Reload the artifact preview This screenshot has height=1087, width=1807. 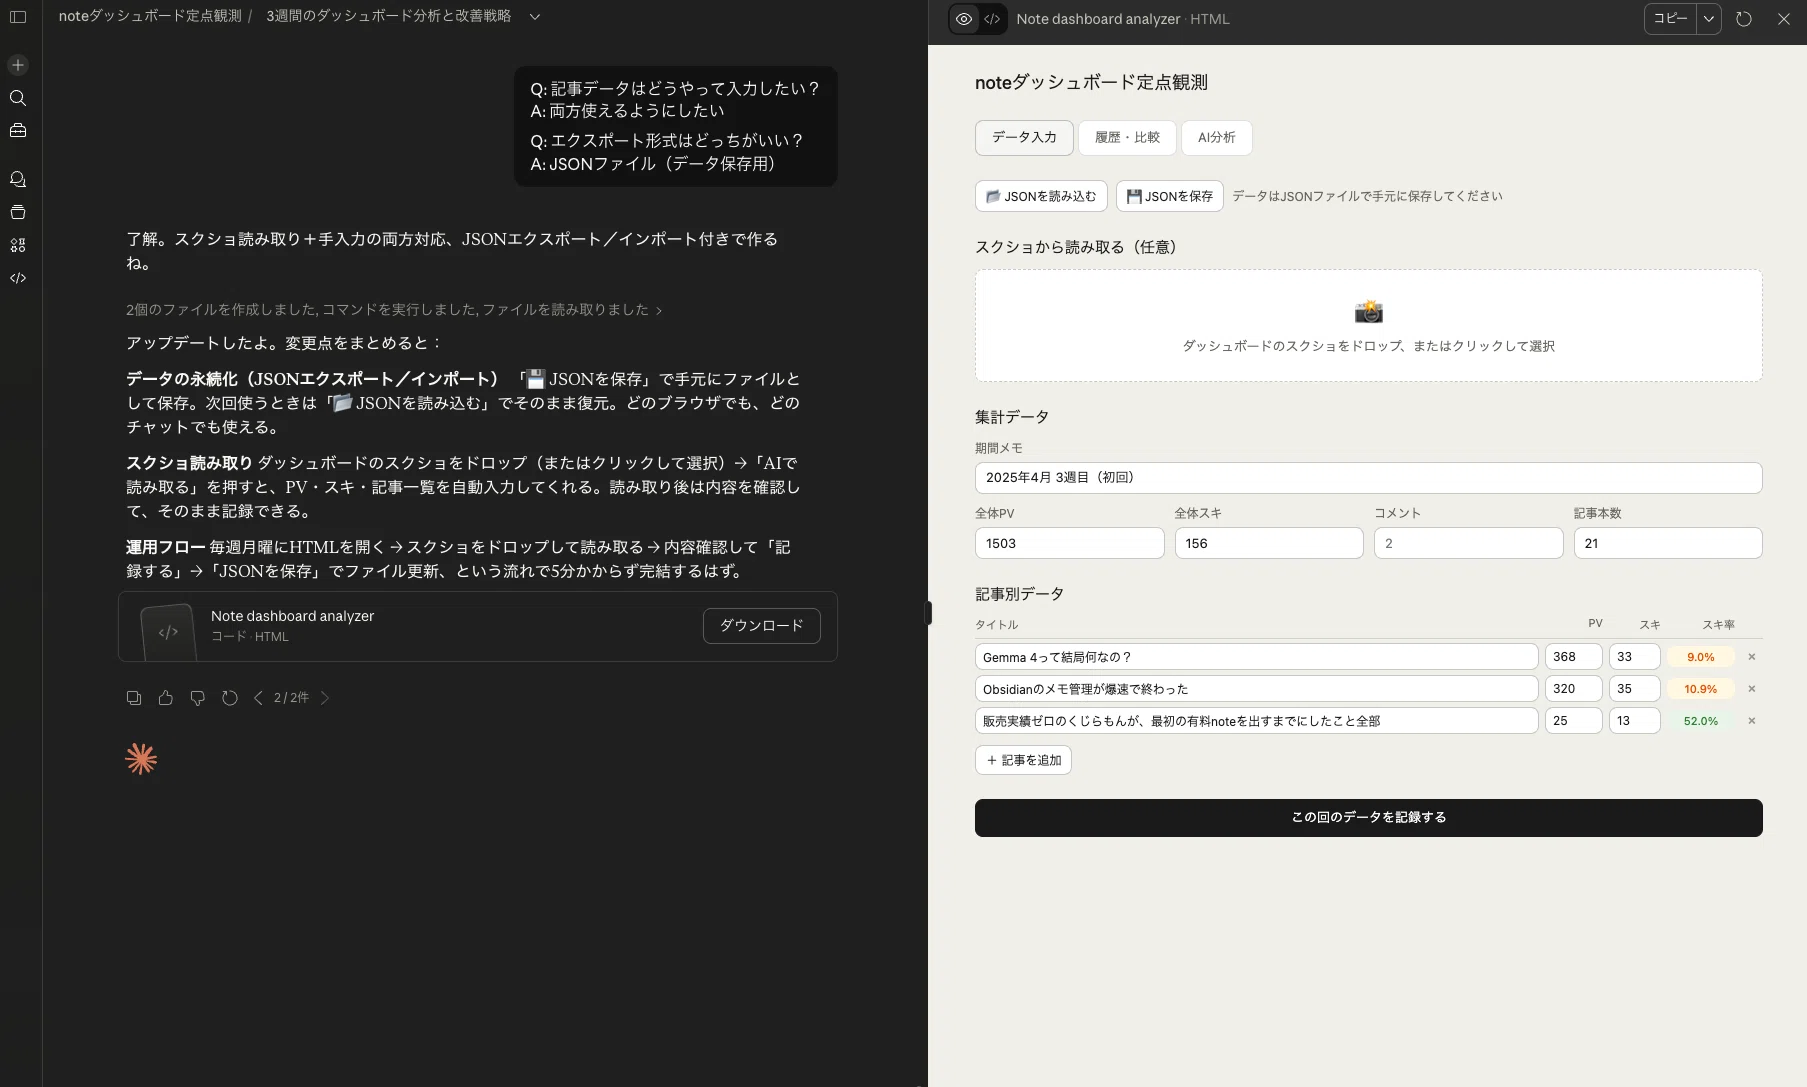click(1744, 19)
